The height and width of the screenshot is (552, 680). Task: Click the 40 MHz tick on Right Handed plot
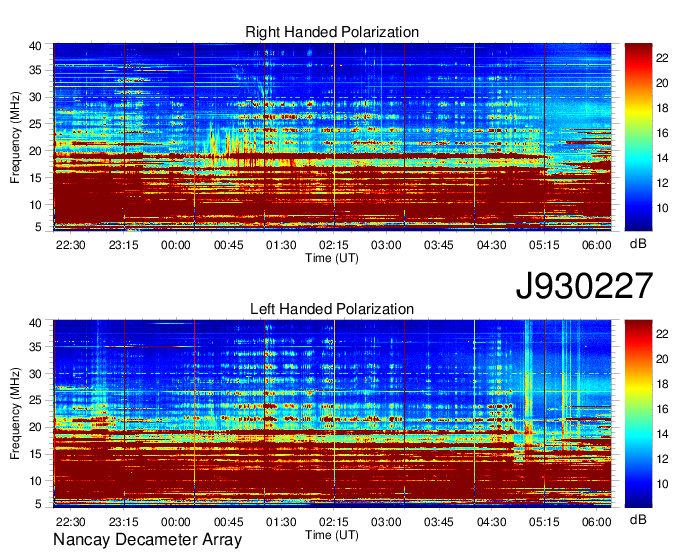click(x=36, y=46)
